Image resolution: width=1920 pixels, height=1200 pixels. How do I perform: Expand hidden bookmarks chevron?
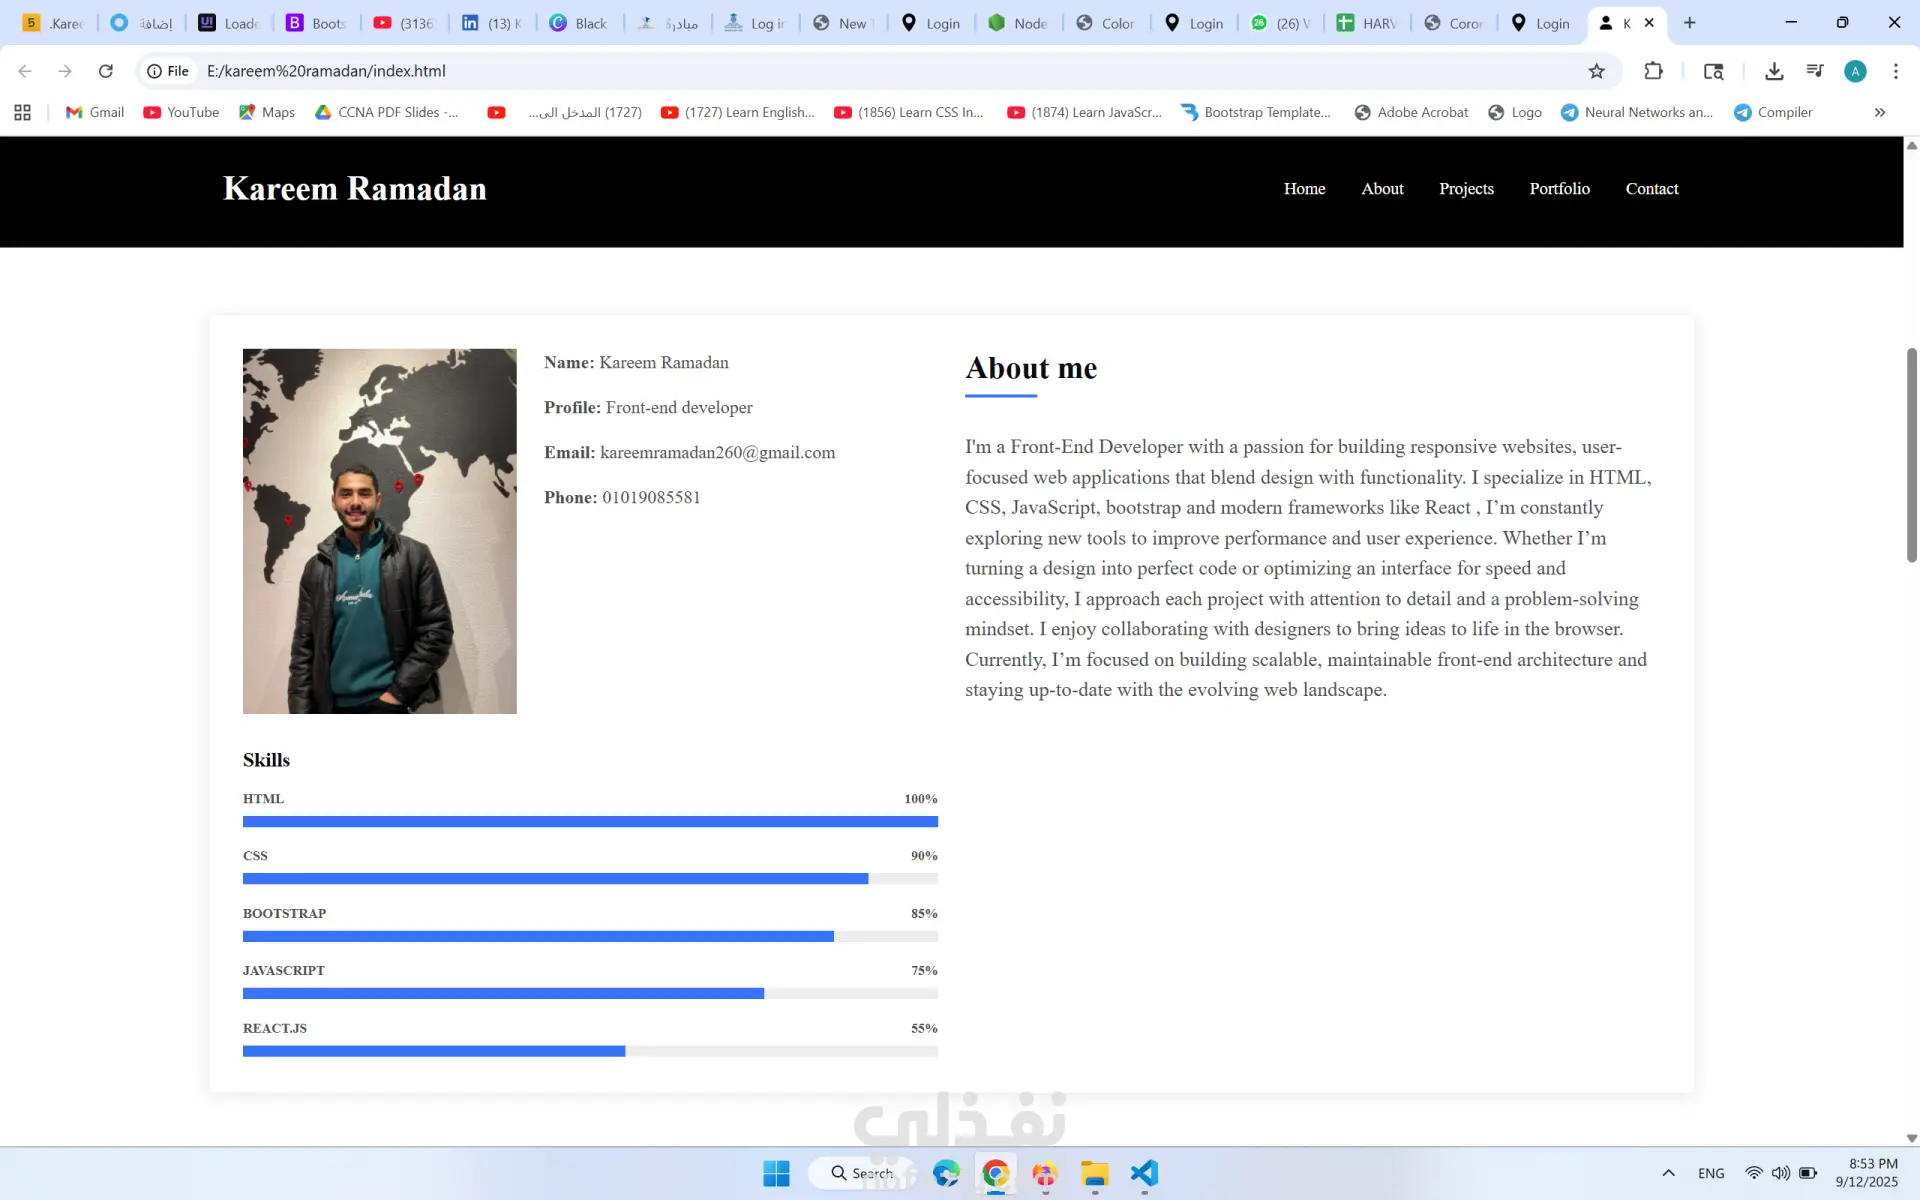click(x=1879, y=113)
